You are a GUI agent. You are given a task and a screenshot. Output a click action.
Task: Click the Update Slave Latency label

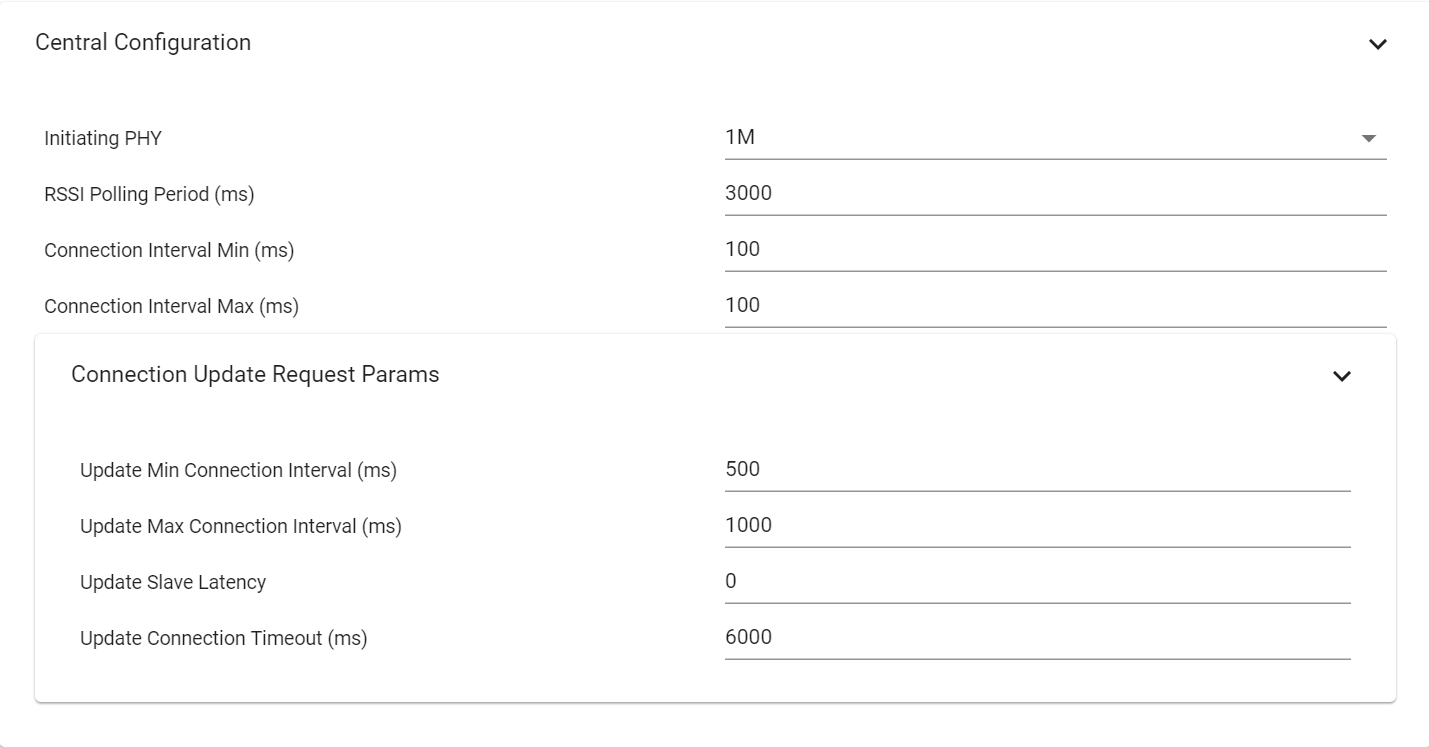click(x=173, y=583)
